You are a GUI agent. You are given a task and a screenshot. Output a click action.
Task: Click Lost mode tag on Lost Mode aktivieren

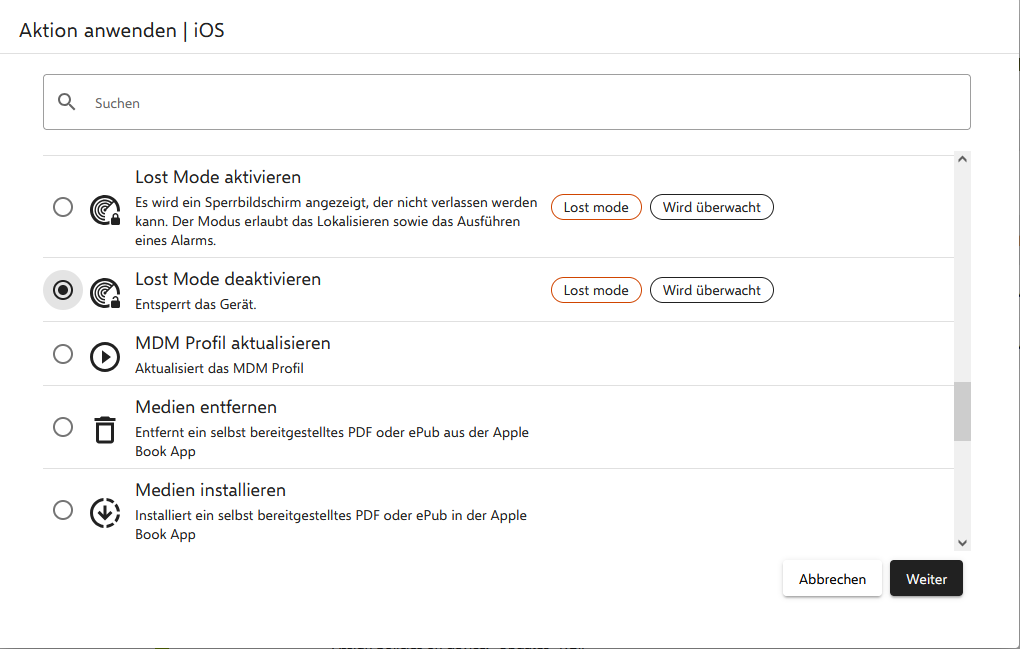click(596, 207)
